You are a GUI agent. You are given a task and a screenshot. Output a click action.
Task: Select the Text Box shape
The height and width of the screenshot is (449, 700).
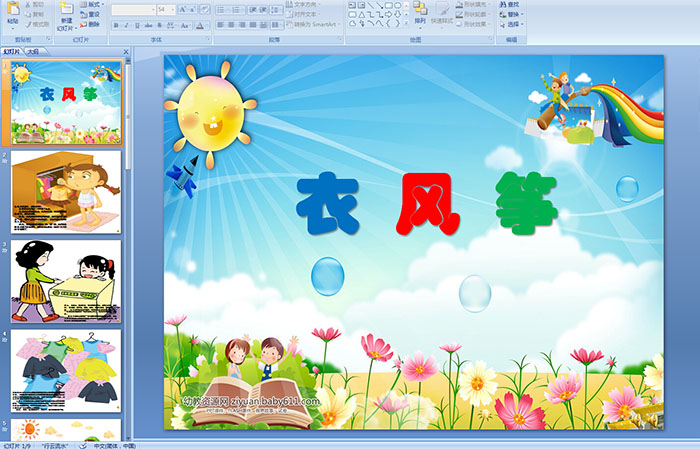click(352, 5)
